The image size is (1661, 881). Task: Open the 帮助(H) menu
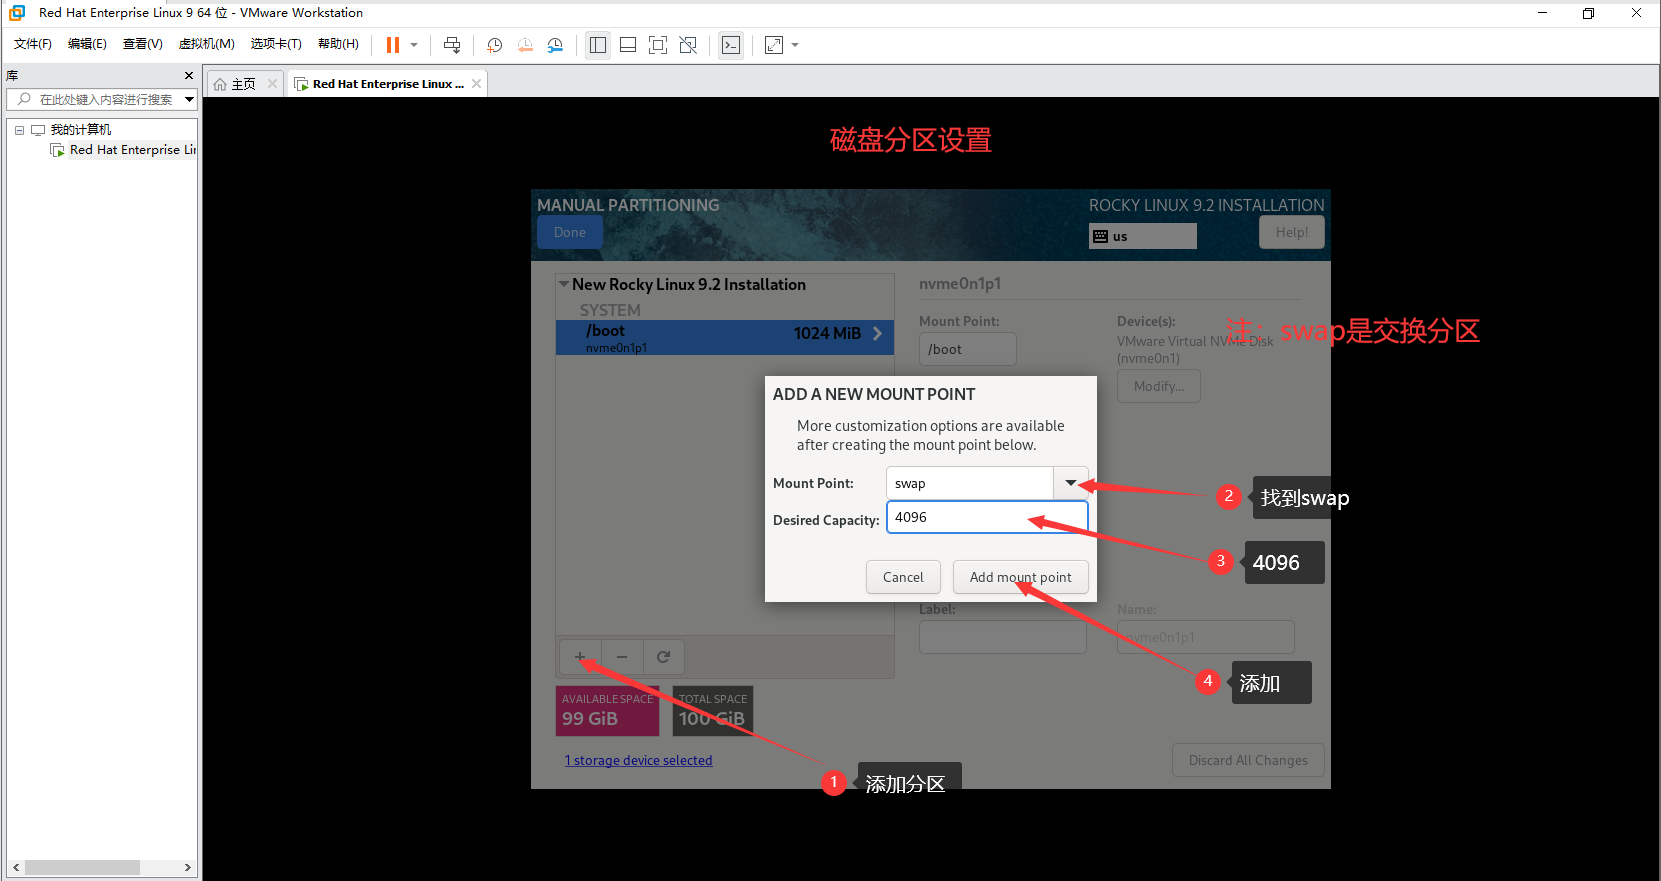point(338,44)
